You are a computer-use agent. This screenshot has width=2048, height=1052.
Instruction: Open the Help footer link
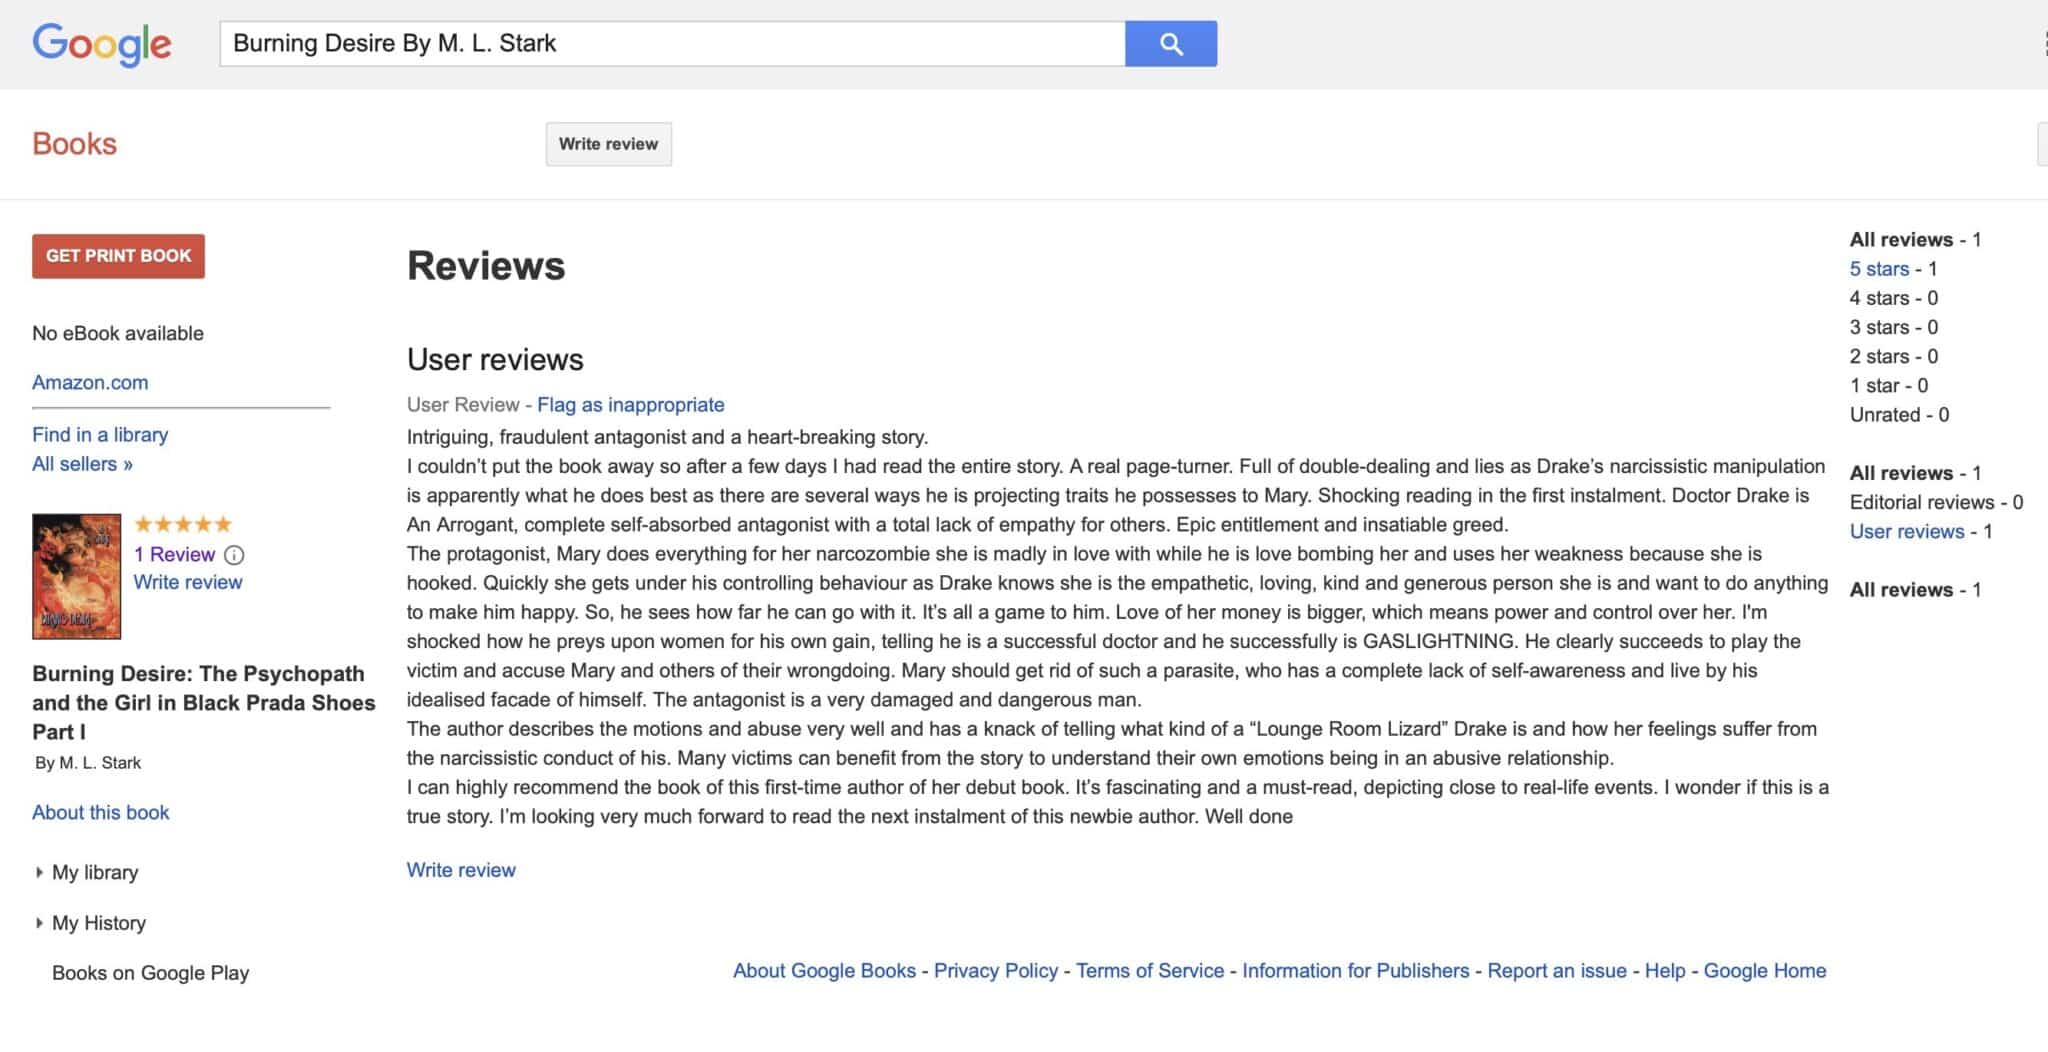[x=1665, y=971]
